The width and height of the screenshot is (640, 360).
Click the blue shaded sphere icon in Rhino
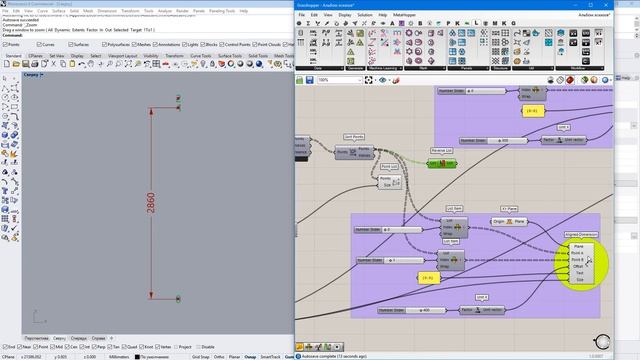tap(259, 64)
